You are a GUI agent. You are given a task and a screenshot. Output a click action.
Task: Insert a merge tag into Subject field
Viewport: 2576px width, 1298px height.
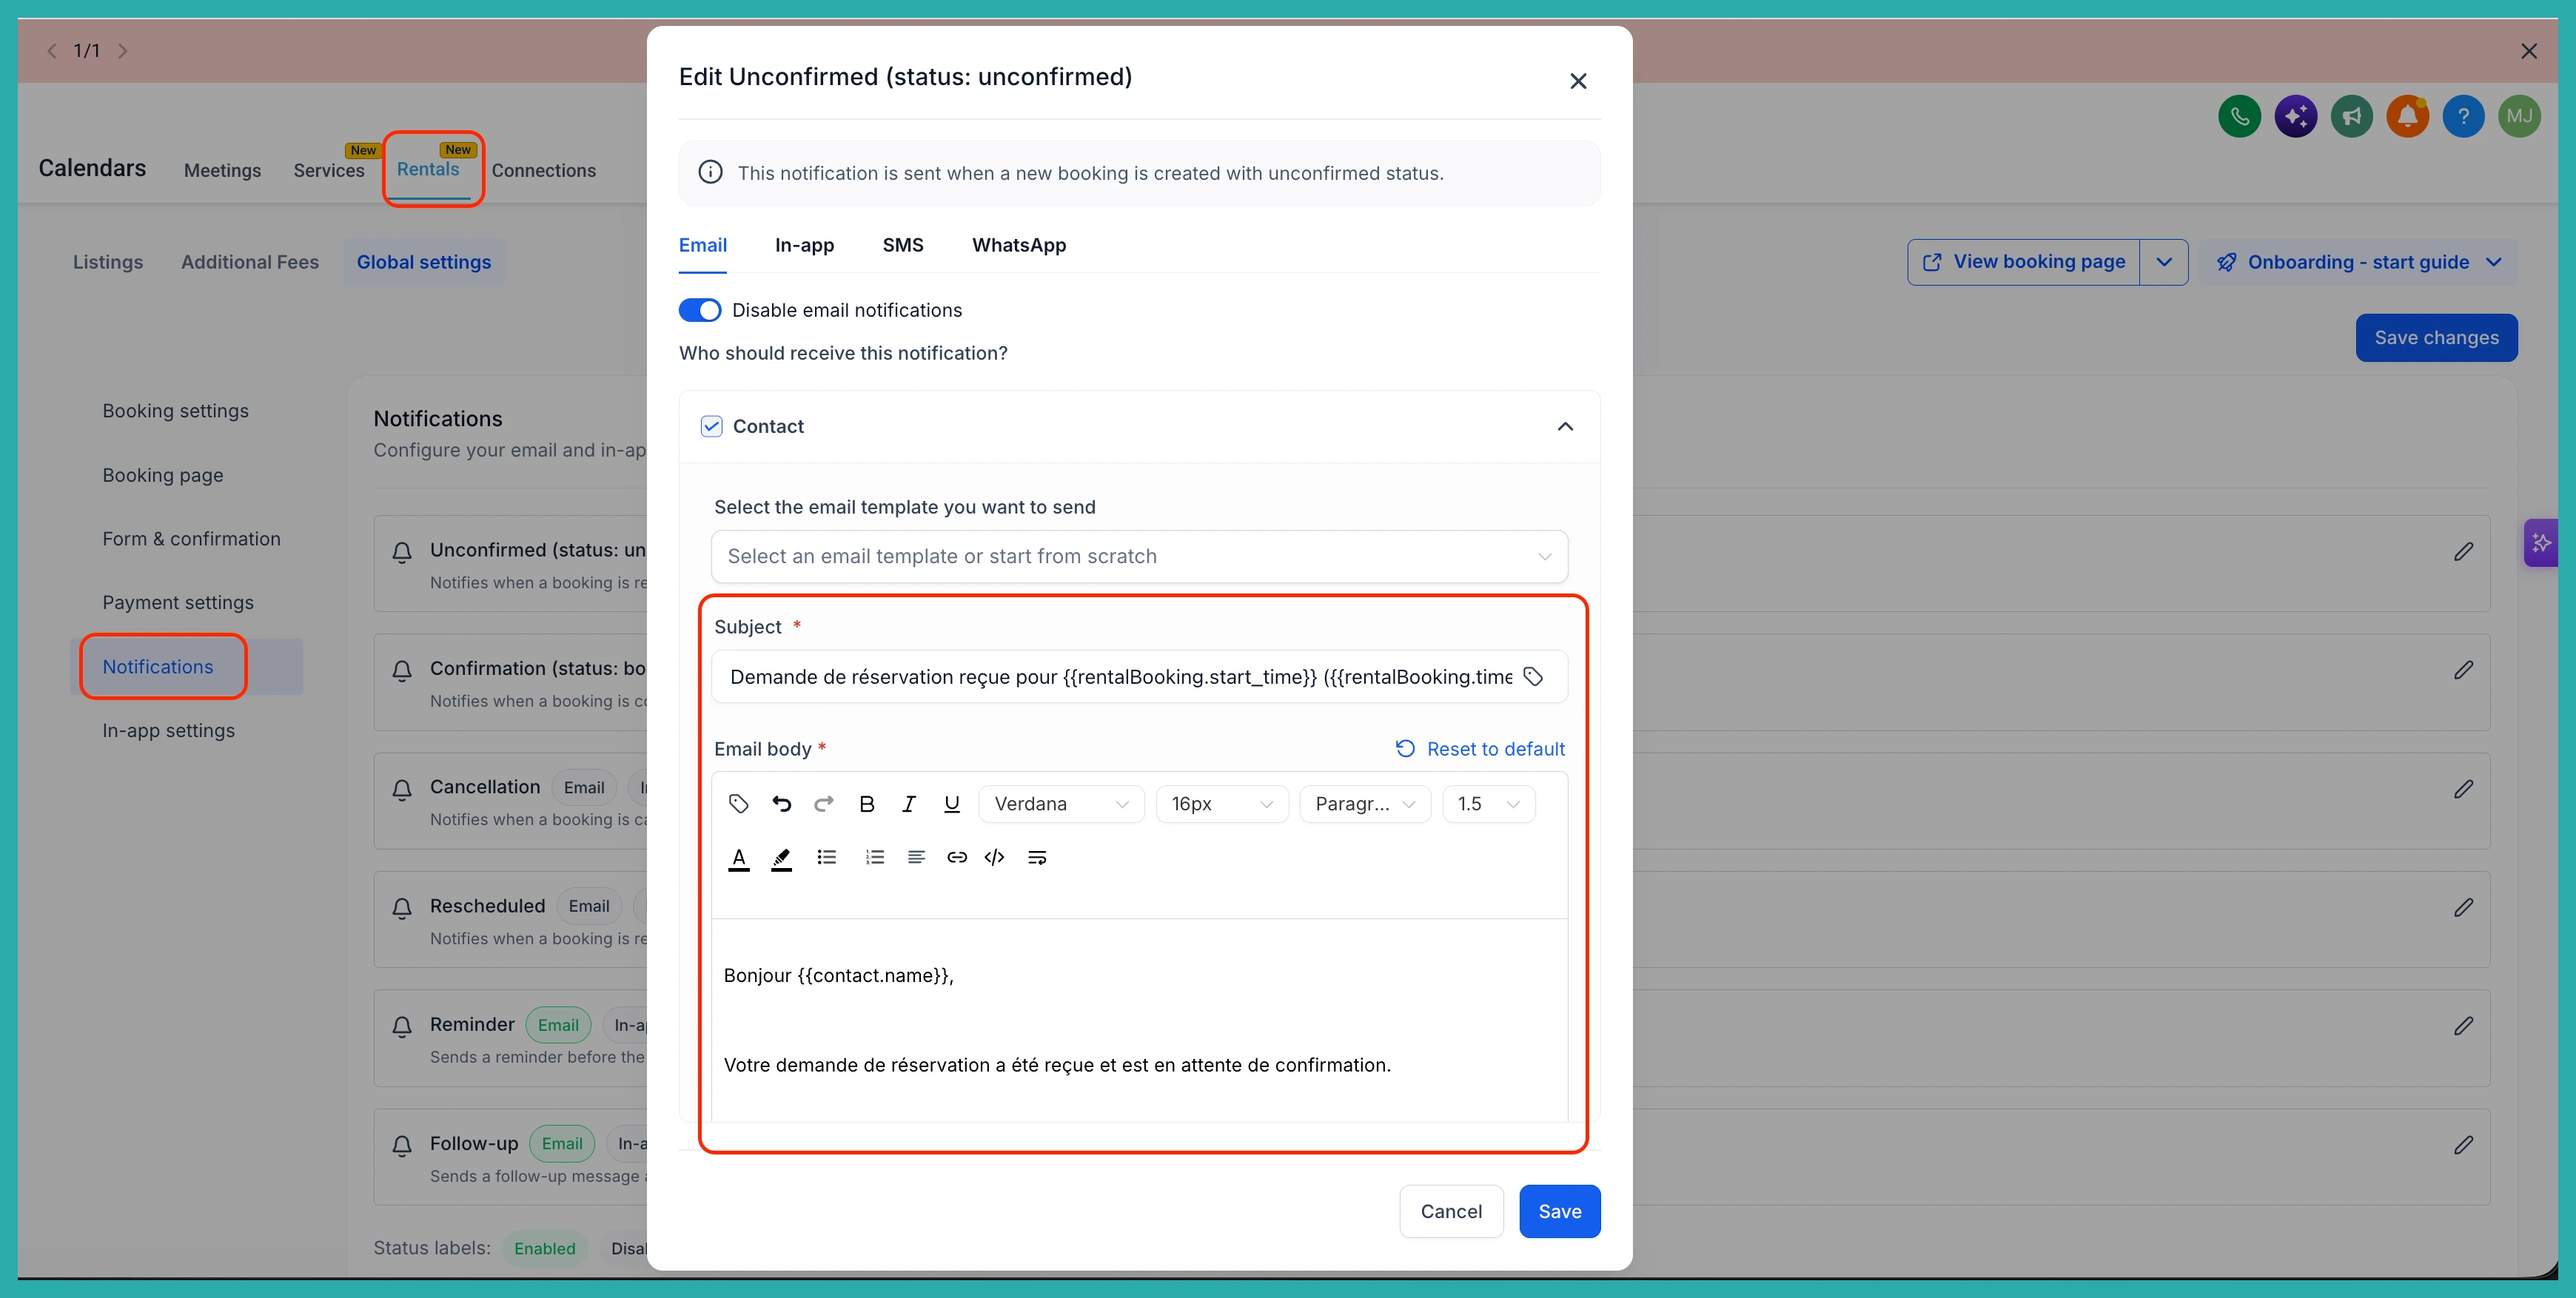pos(1533,677)
